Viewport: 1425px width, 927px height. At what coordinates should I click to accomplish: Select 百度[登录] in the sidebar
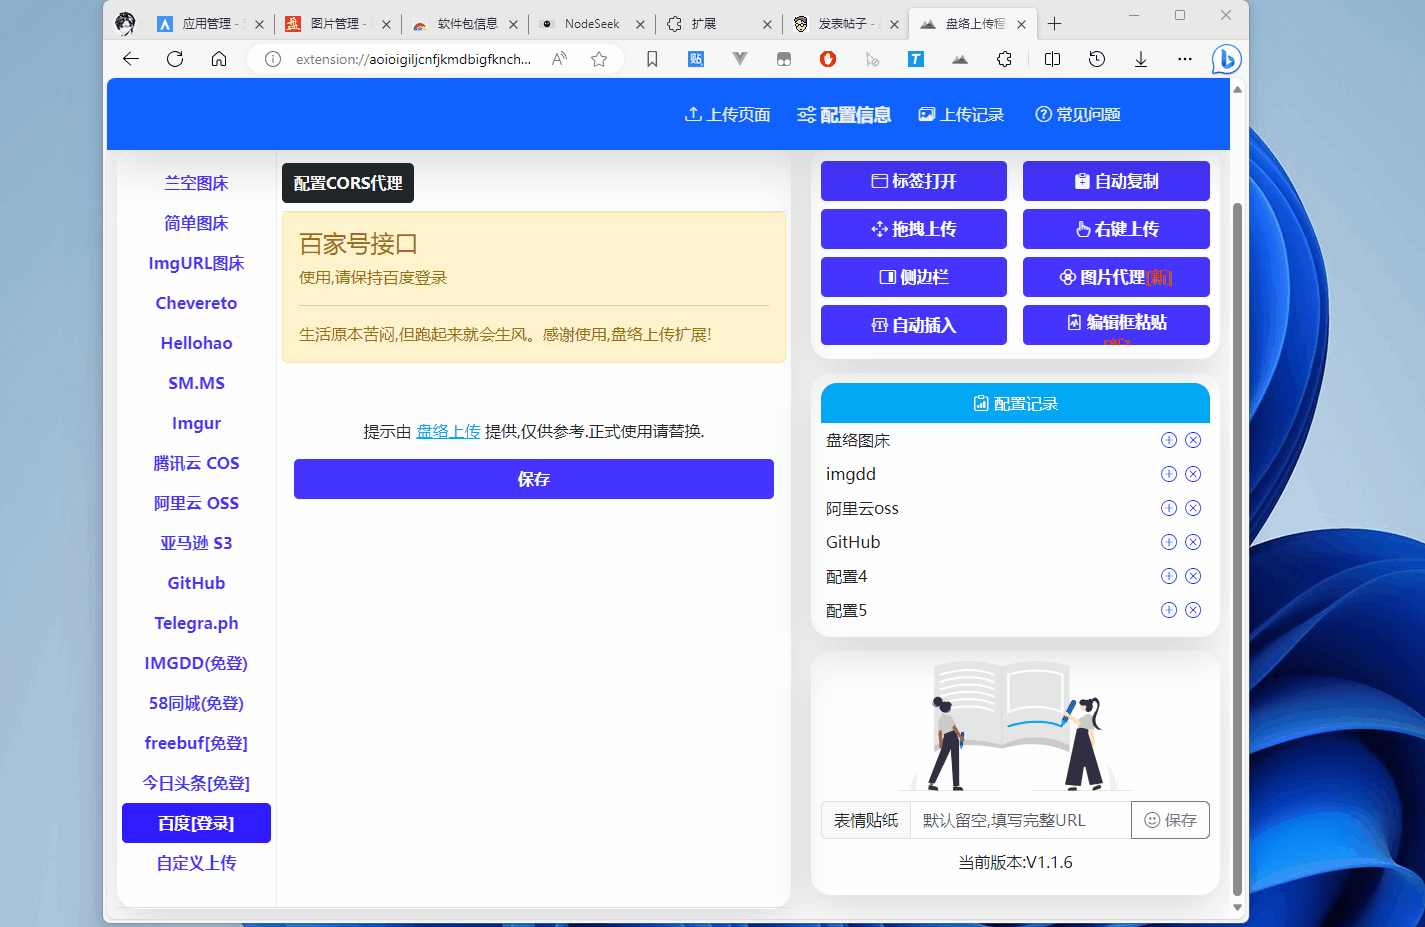coord(196,823)
